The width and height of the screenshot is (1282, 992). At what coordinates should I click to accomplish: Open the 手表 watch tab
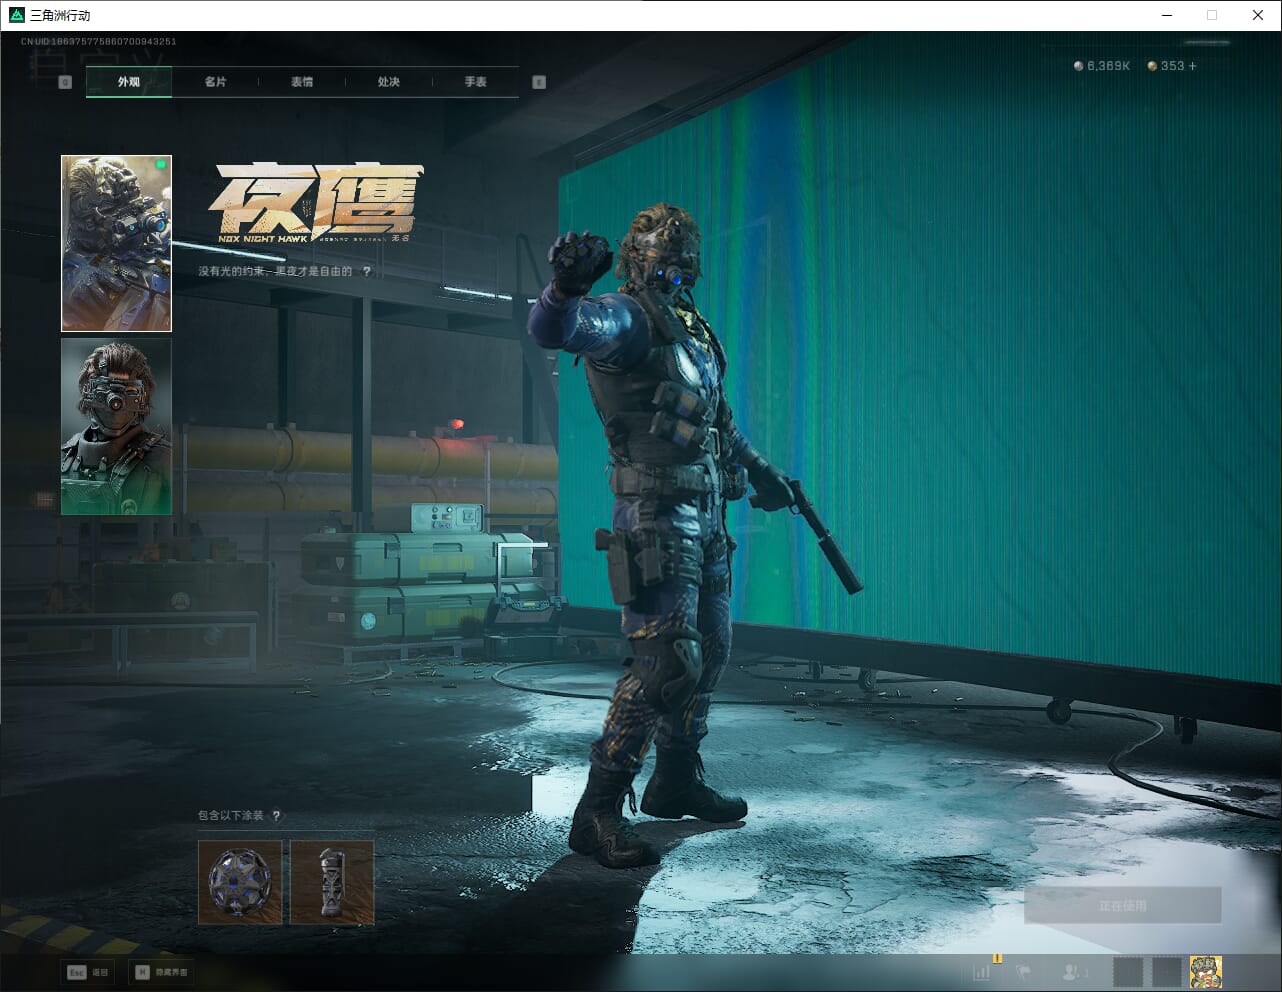475,82
